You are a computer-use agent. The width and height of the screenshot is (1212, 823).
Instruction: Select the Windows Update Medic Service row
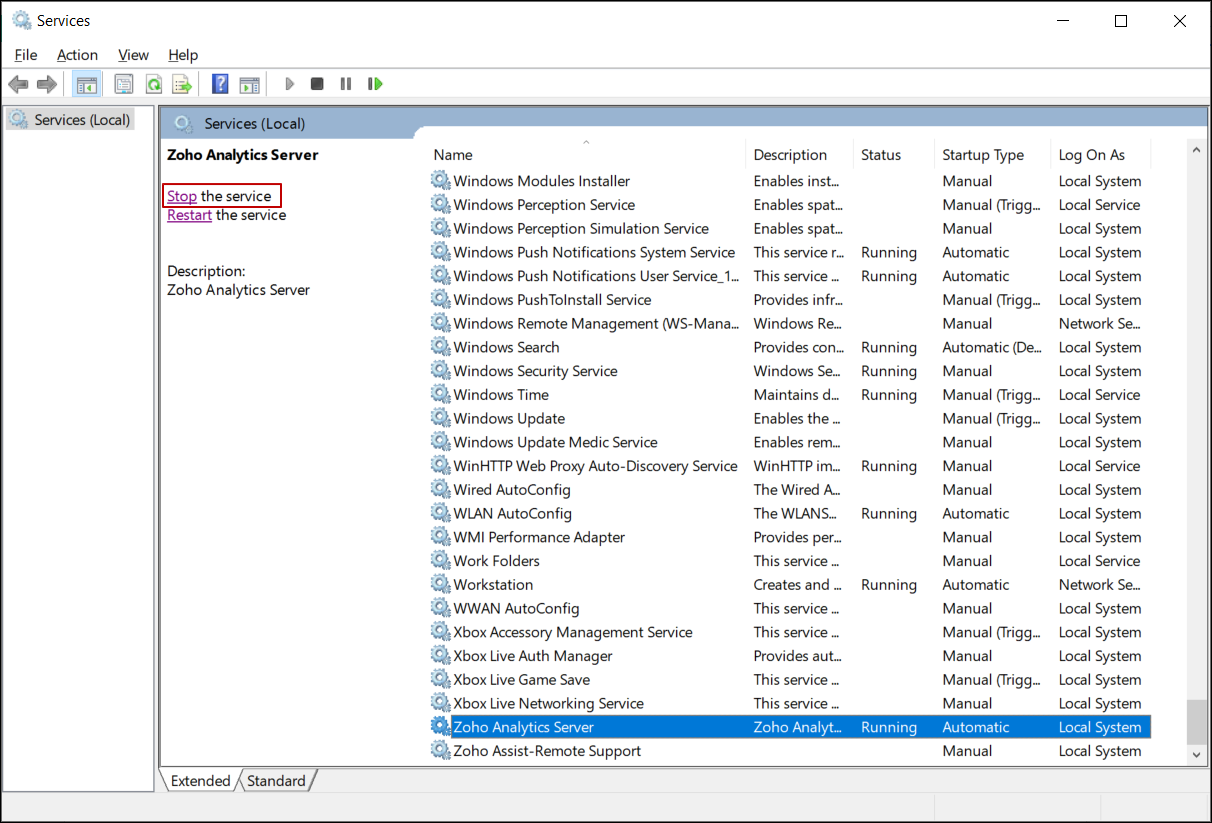coord(790,442)
